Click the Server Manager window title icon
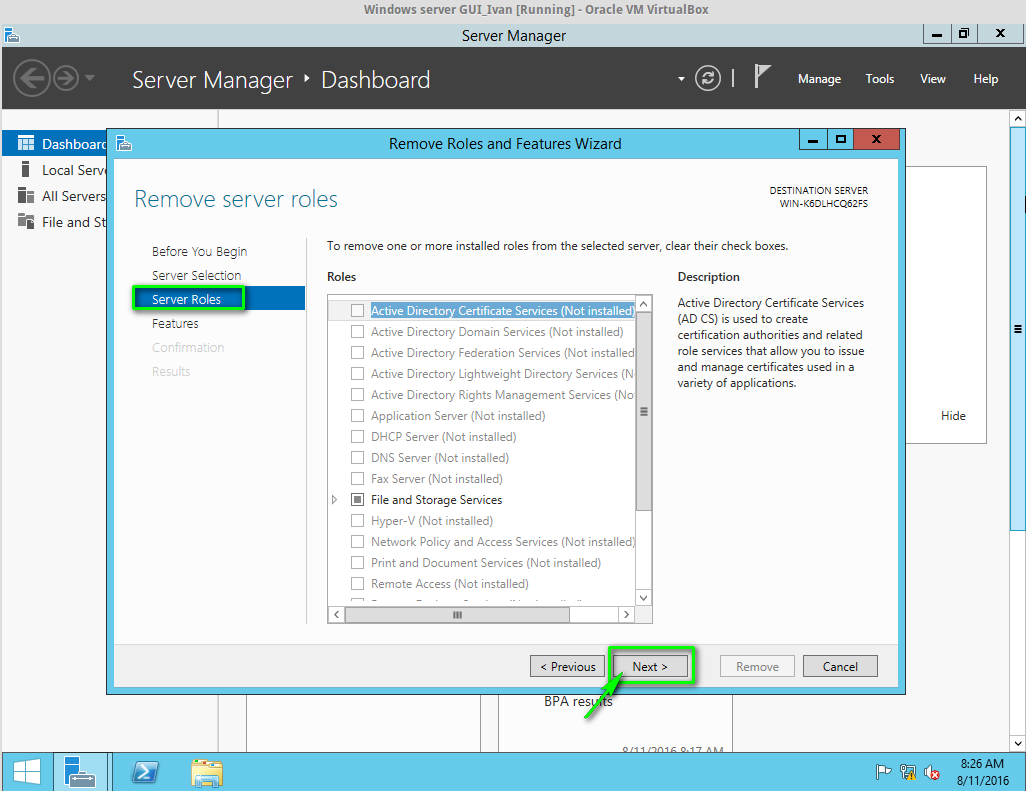 12,35
